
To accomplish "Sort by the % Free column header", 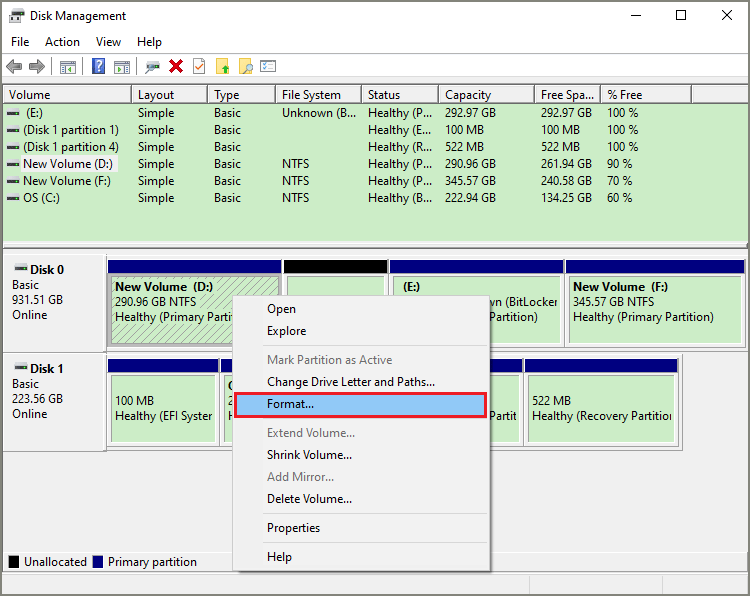I will tap(647, 95).
